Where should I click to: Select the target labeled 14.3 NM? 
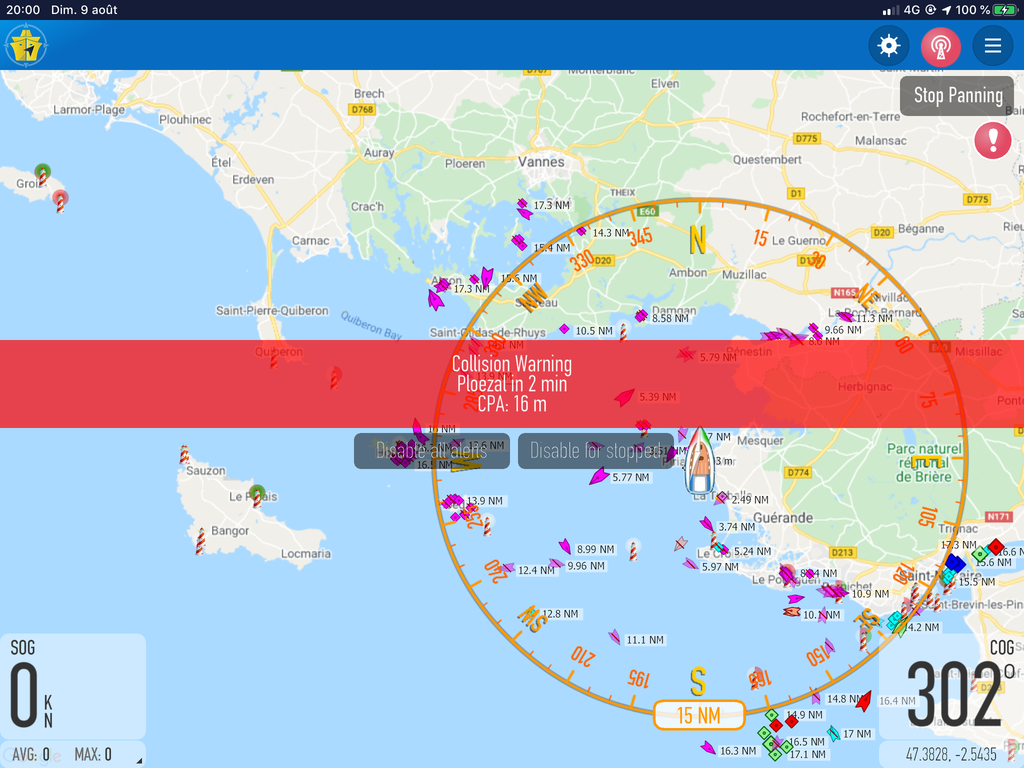point(581,231)
